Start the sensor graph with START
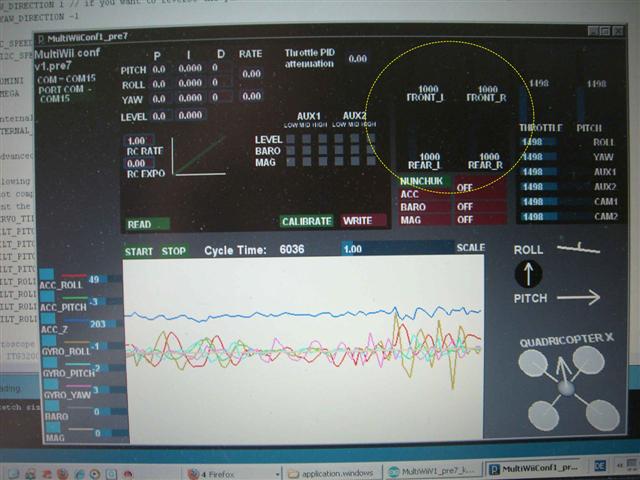 point(139,251)
